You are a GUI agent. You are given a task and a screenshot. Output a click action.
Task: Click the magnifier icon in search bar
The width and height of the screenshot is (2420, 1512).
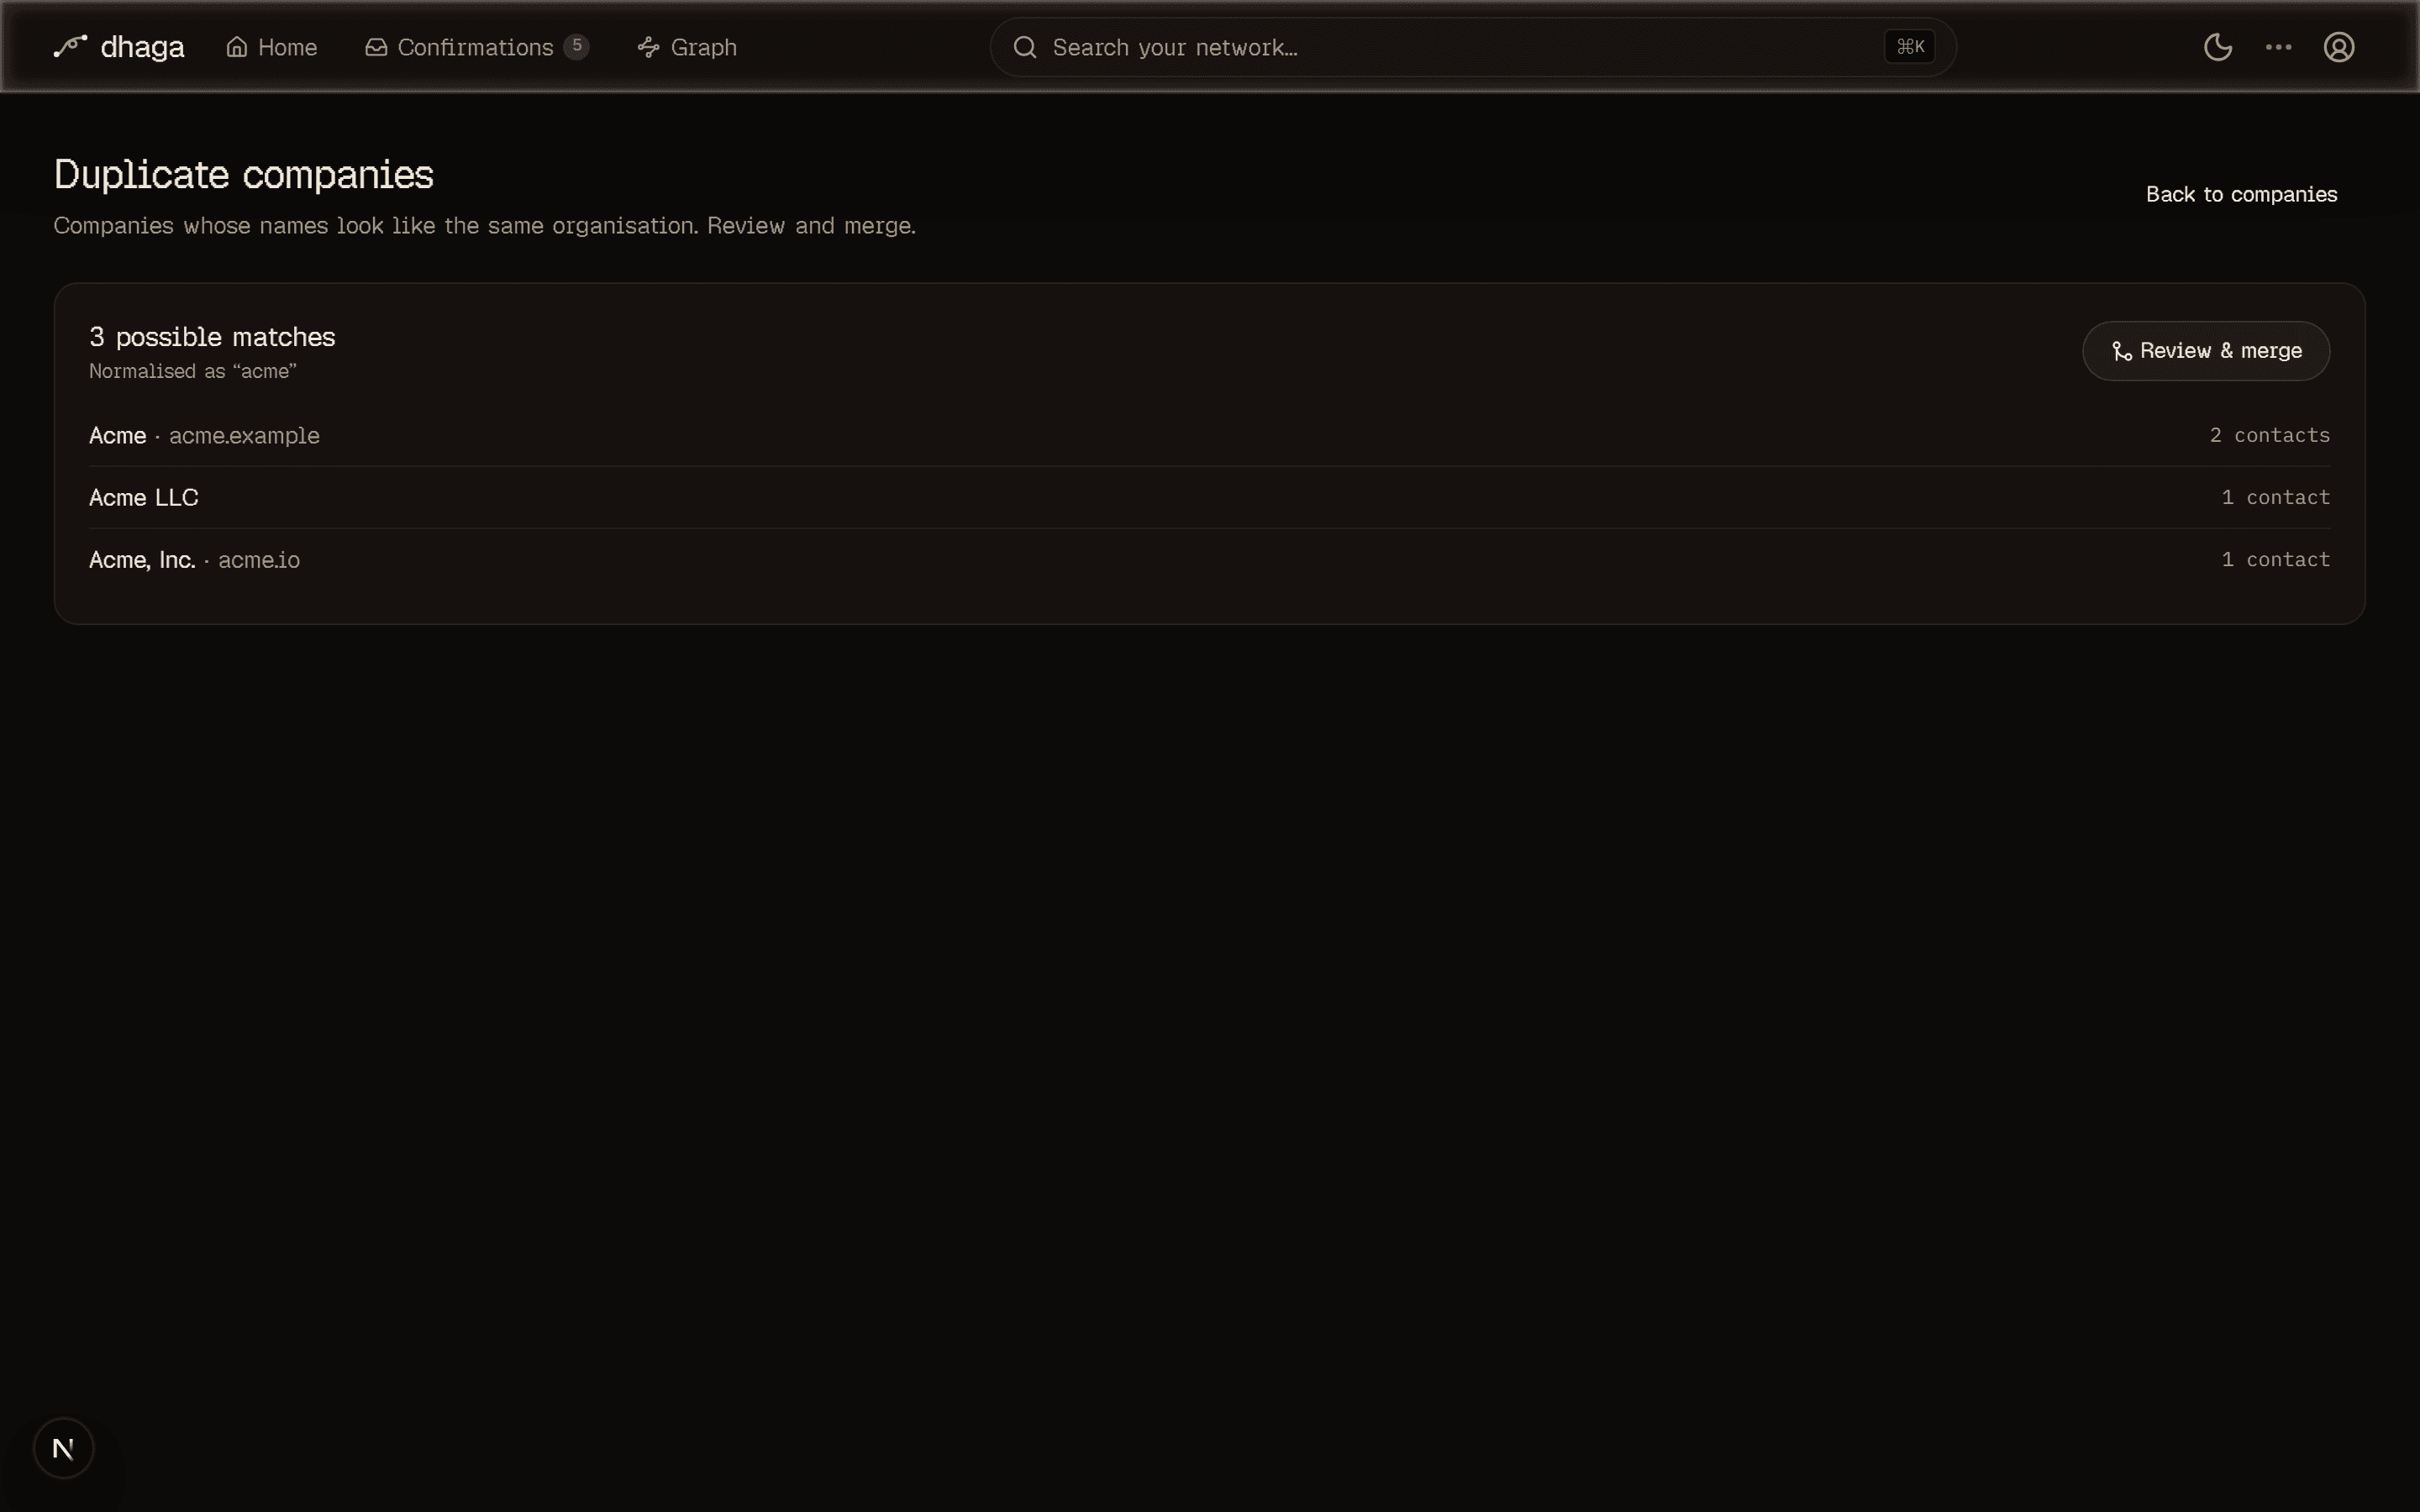(x=1025, y=47)
